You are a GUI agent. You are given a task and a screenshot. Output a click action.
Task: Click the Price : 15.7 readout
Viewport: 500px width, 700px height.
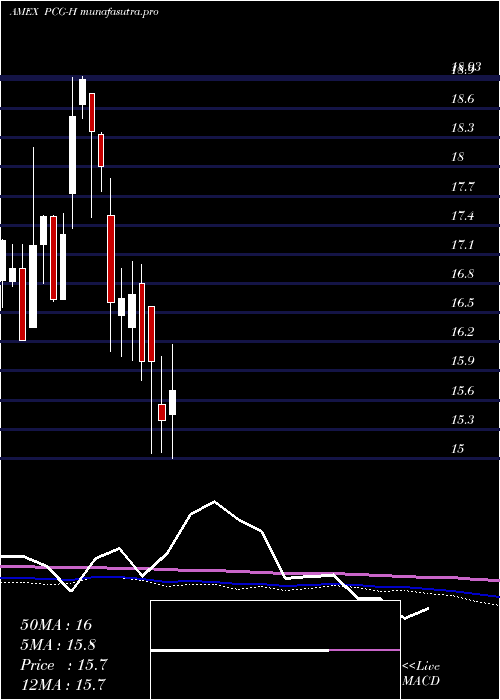64,665
